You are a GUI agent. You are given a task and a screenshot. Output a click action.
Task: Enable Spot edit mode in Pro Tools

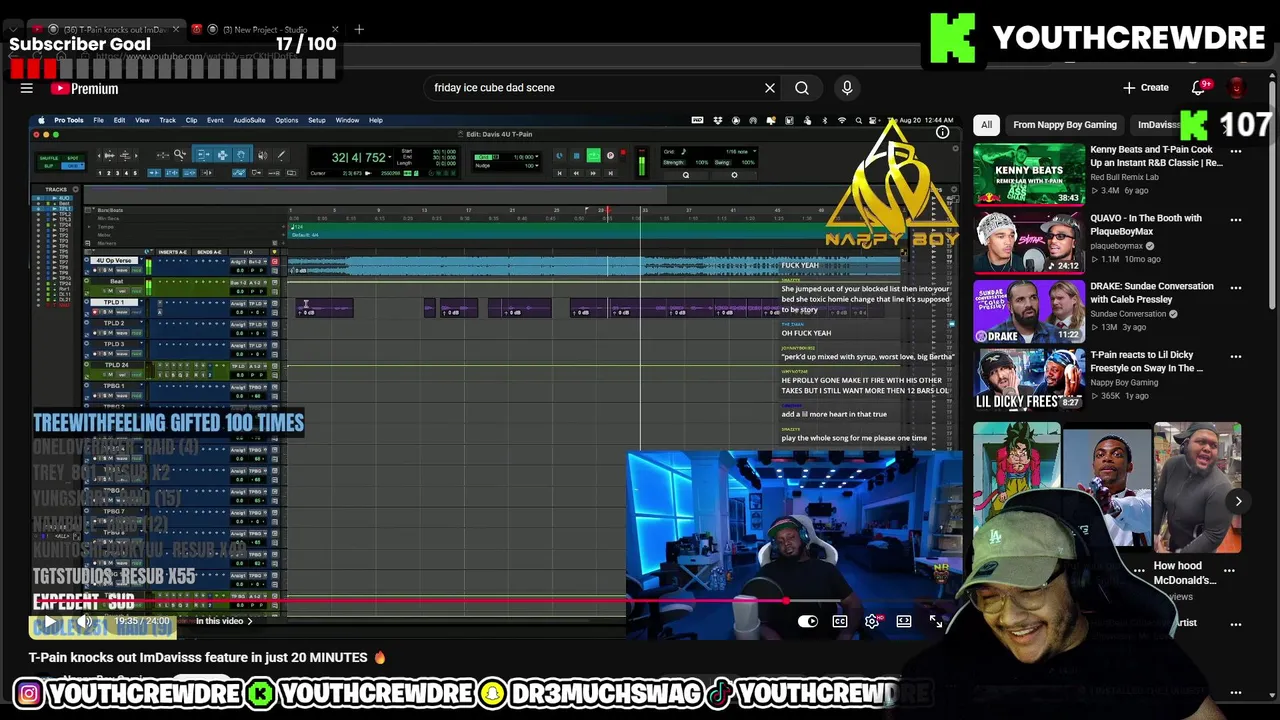[72, 158]
